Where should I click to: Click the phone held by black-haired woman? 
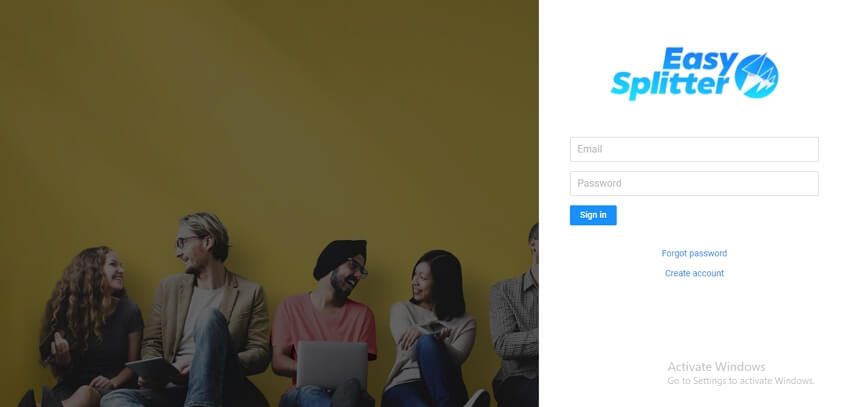pos(437,326)
